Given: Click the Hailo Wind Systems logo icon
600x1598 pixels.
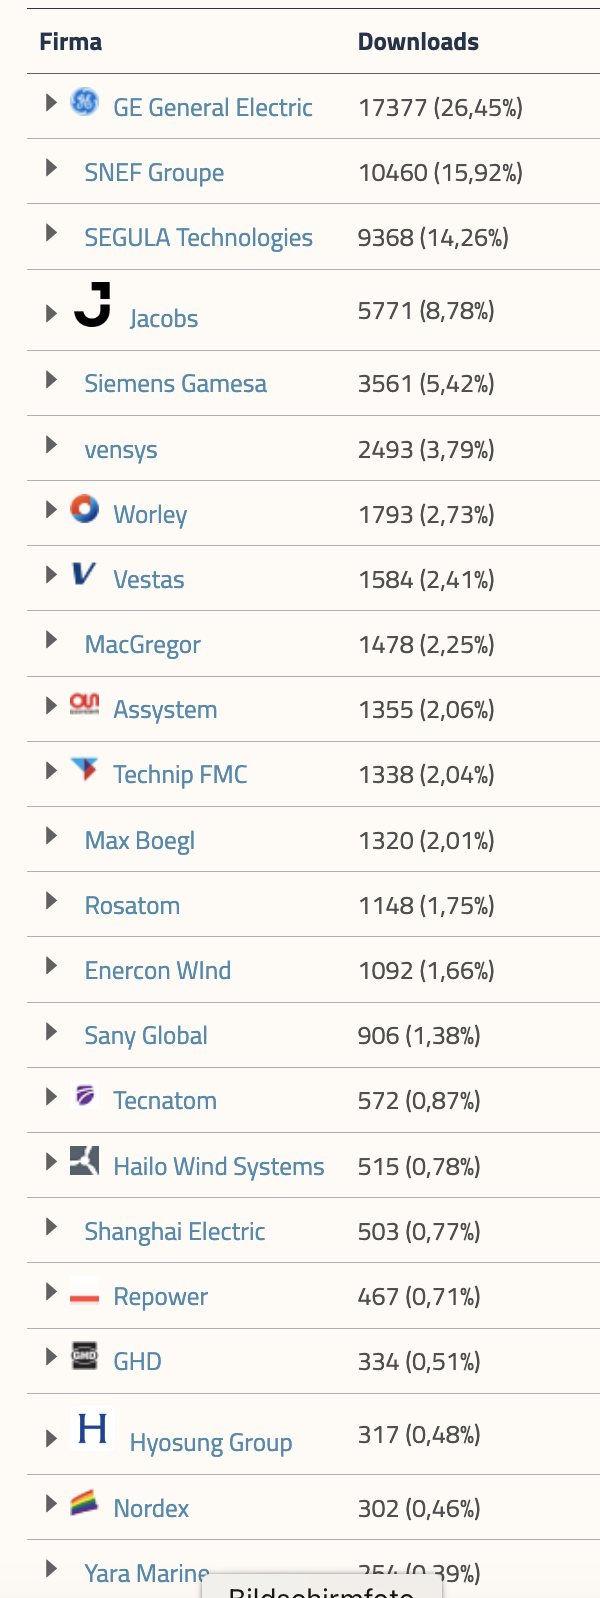Looking at the screenshot, I should (84, 1161).
